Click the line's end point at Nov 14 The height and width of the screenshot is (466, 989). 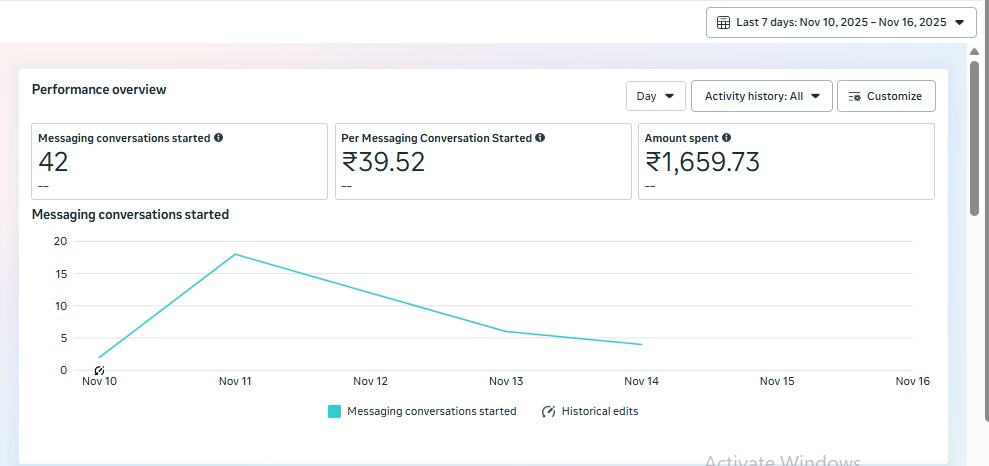(x=641, y=344)
